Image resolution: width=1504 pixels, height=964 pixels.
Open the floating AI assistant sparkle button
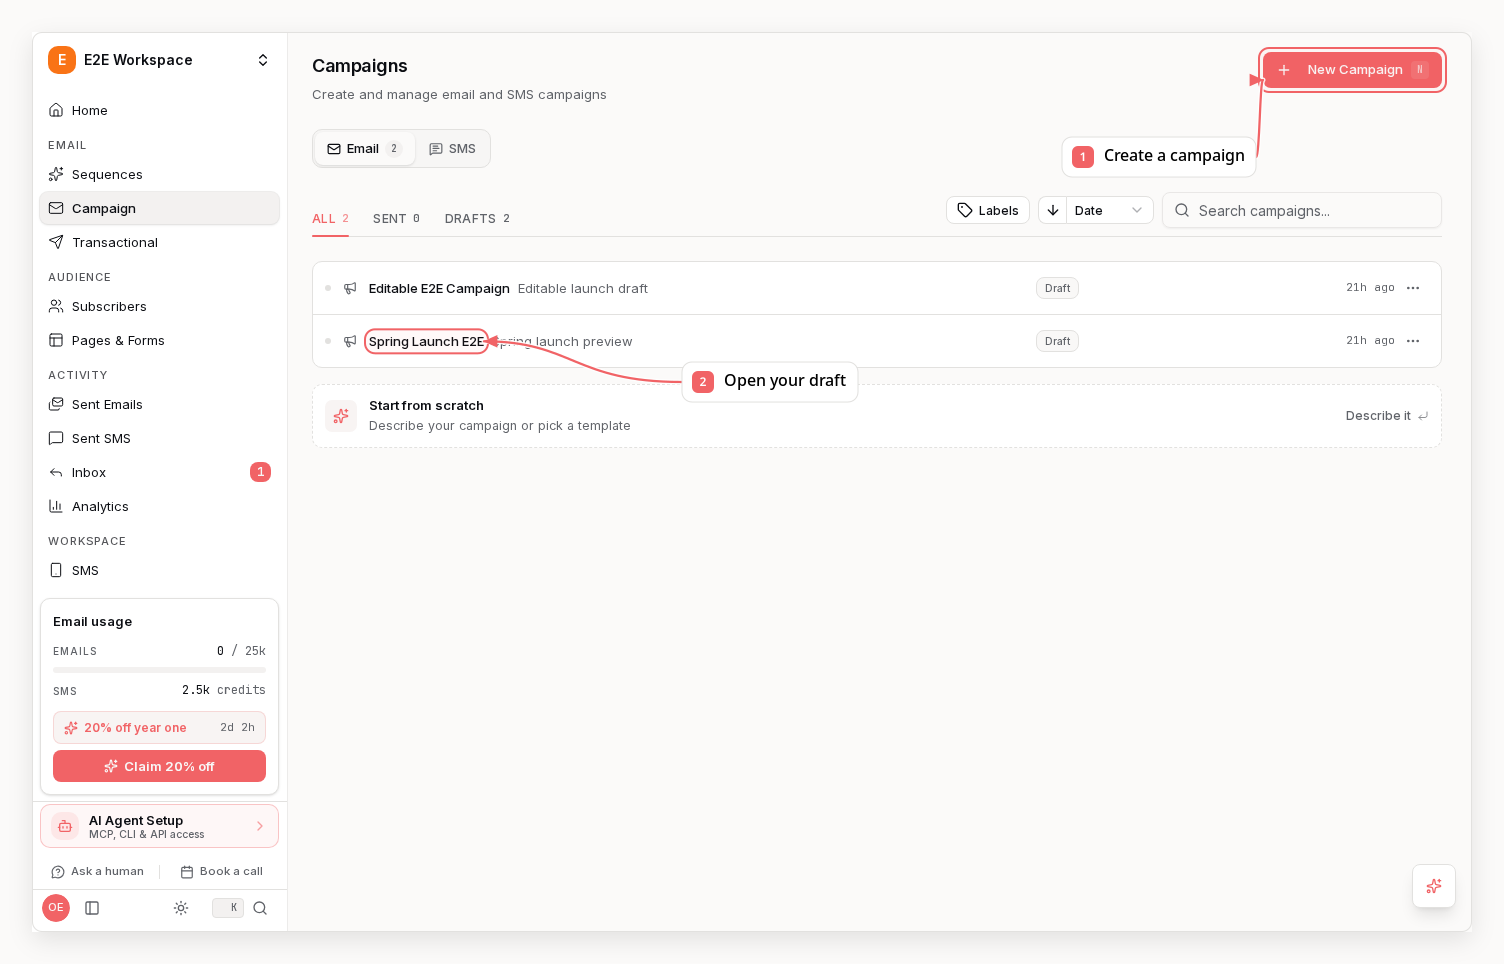pyautogui.click(x=1434, y=886)
